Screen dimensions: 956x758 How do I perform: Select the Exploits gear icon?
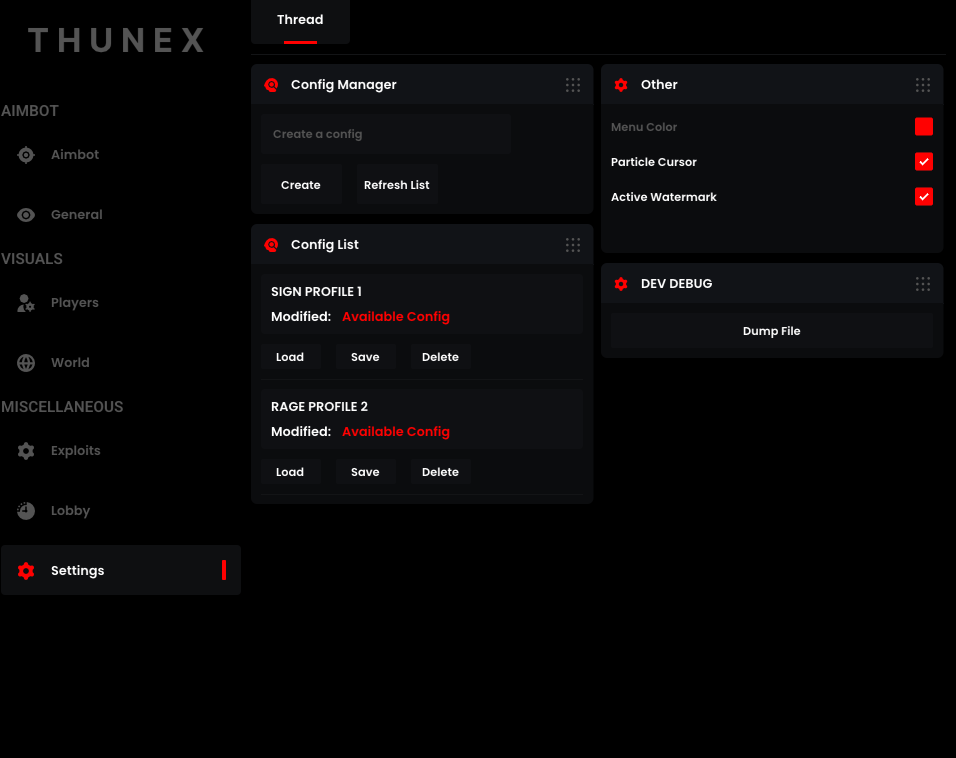pos(24,450)
